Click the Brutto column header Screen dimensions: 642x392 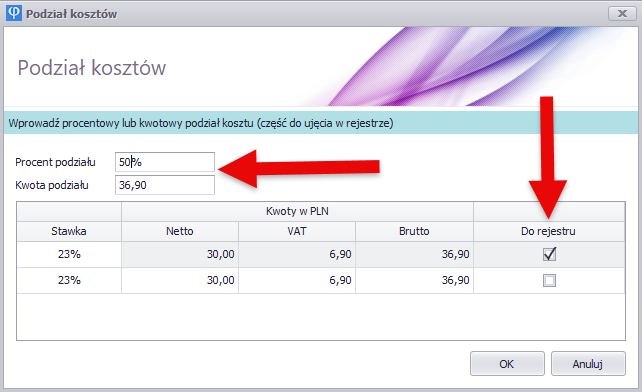414,231
